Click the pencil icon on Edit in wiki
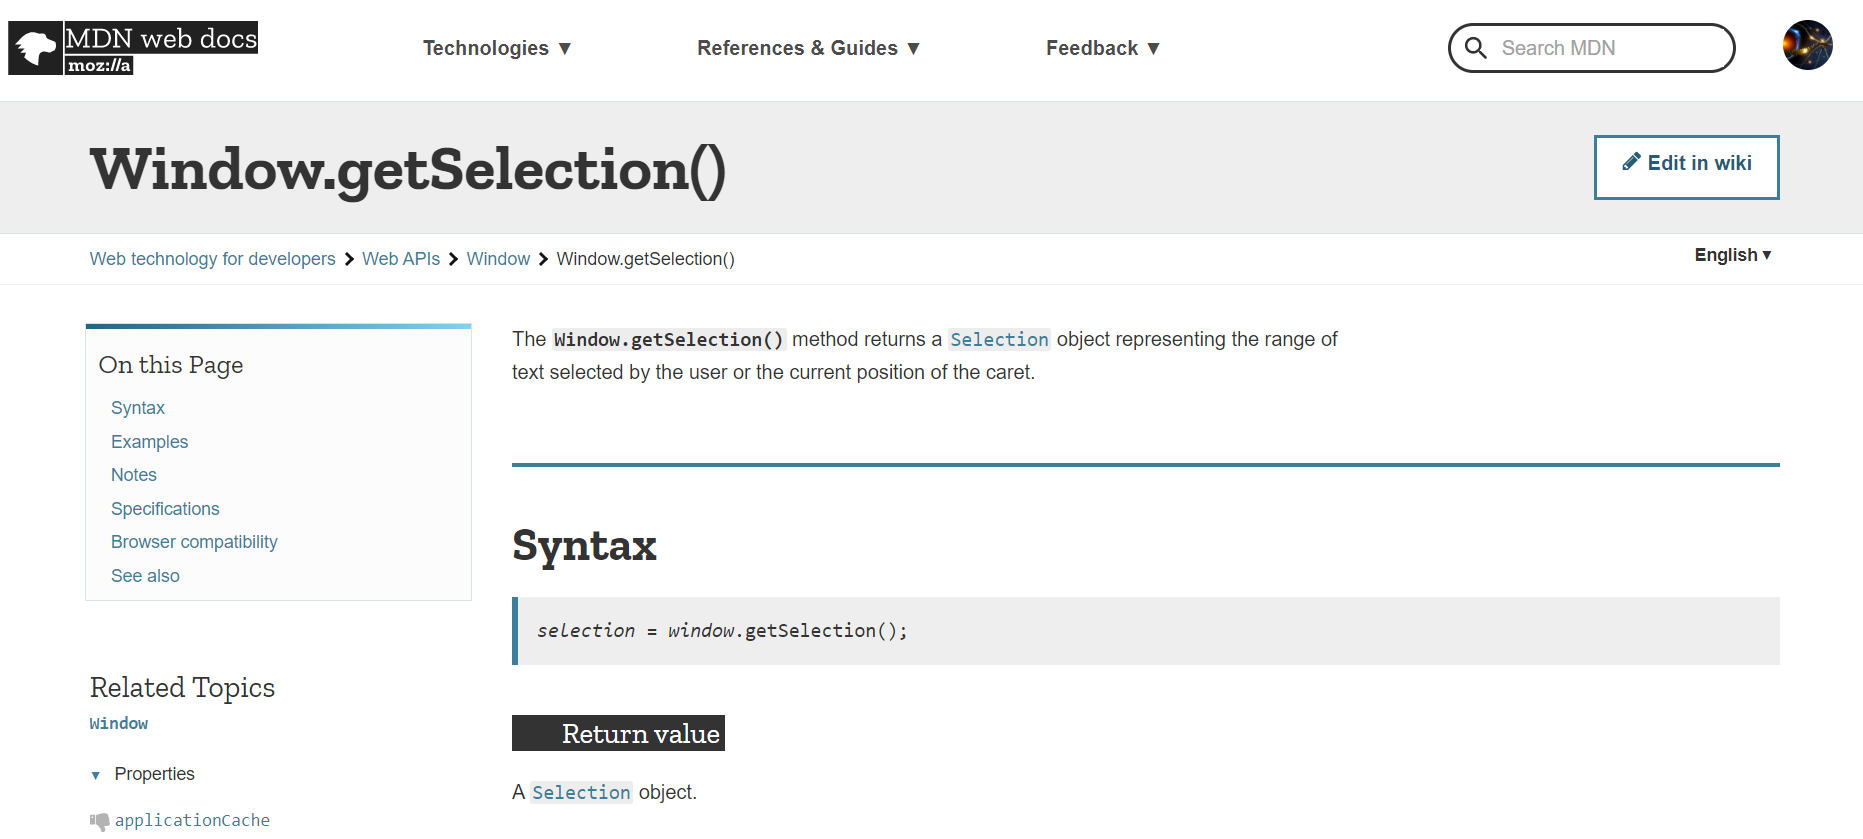 [1631, 160]
